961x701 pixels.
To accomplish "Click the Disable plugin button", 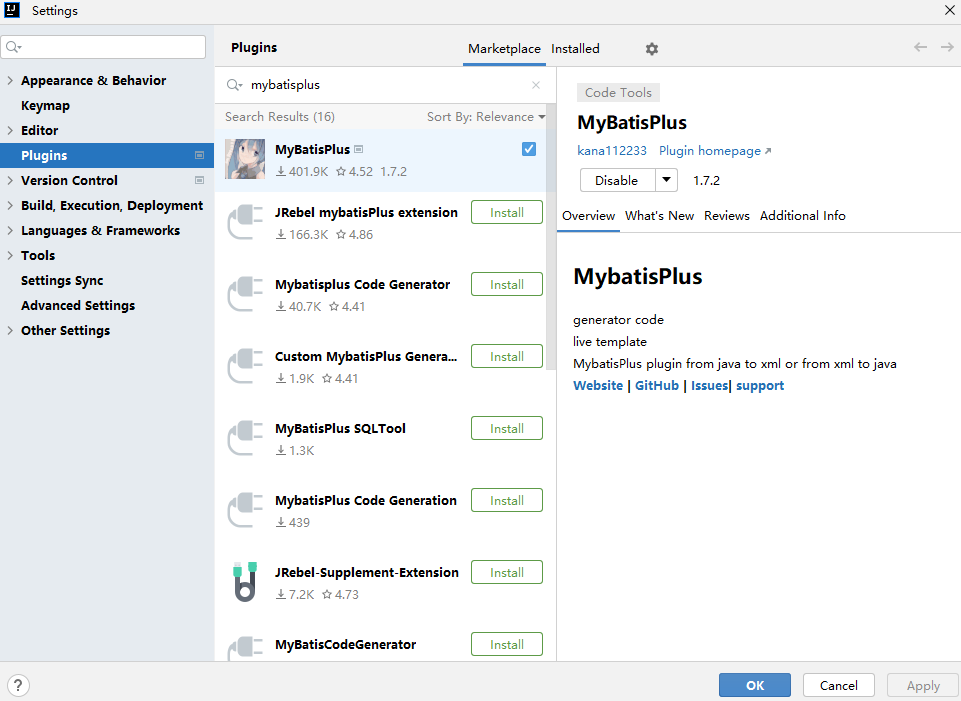I will click(617, 180).
